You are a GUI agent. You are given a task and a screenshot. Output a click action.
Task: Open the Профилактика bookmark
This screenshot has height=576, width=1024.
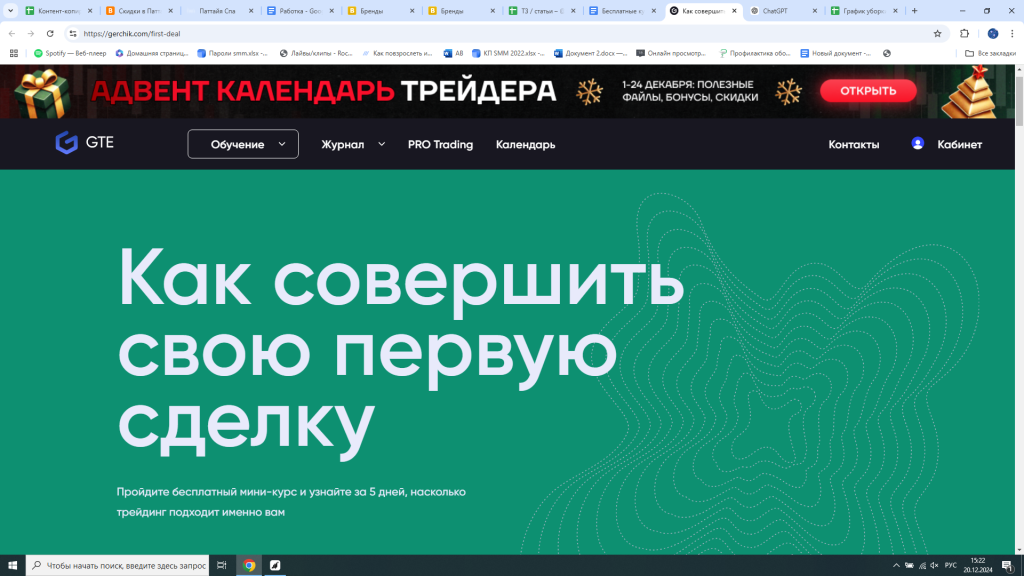pos(754,54)
